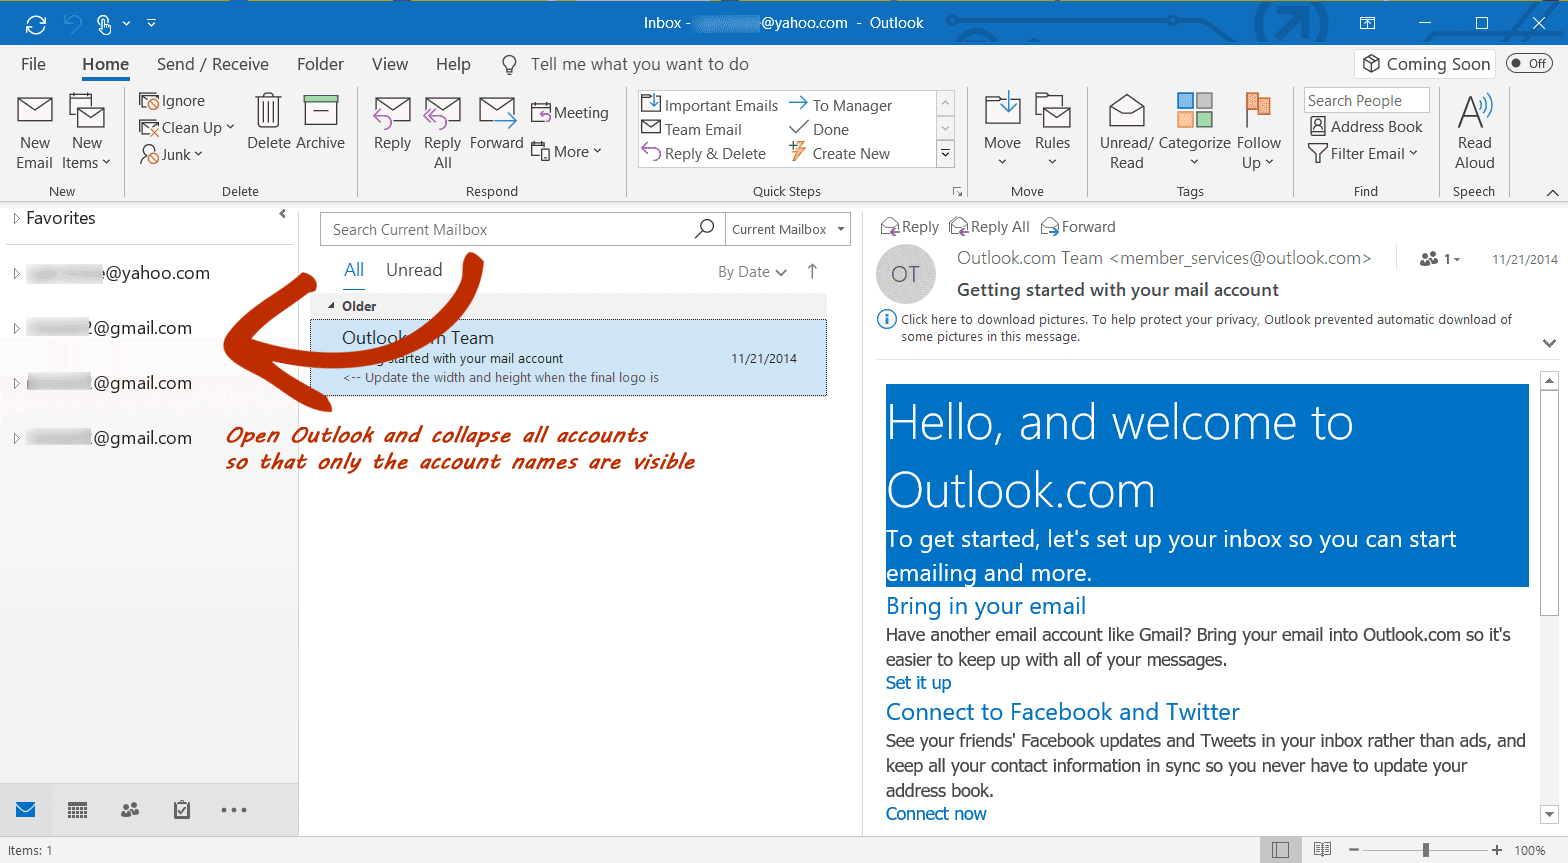
Task: Switch to Reading view in status bar
Action: point(1322,850)
